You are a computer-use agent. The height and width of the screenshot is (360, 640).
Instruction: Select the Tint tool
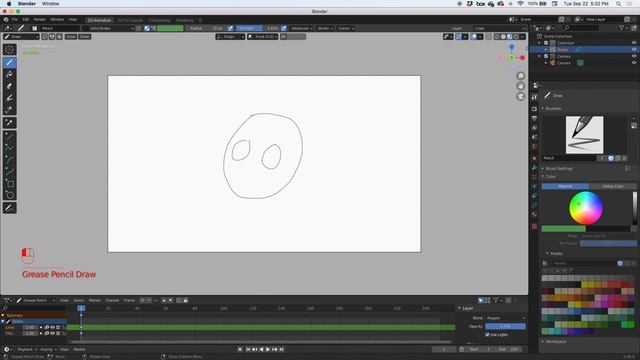10,98
